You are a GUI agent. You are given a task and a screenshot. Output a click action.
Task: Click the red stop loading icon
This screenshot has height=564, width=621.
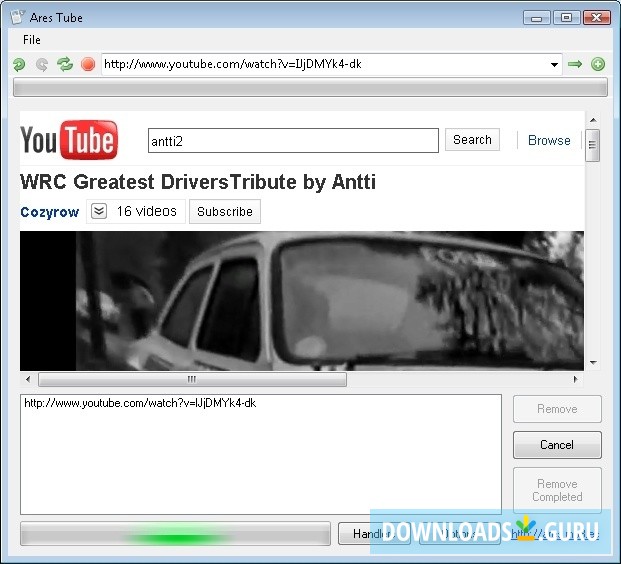click(x=88, y=64)
